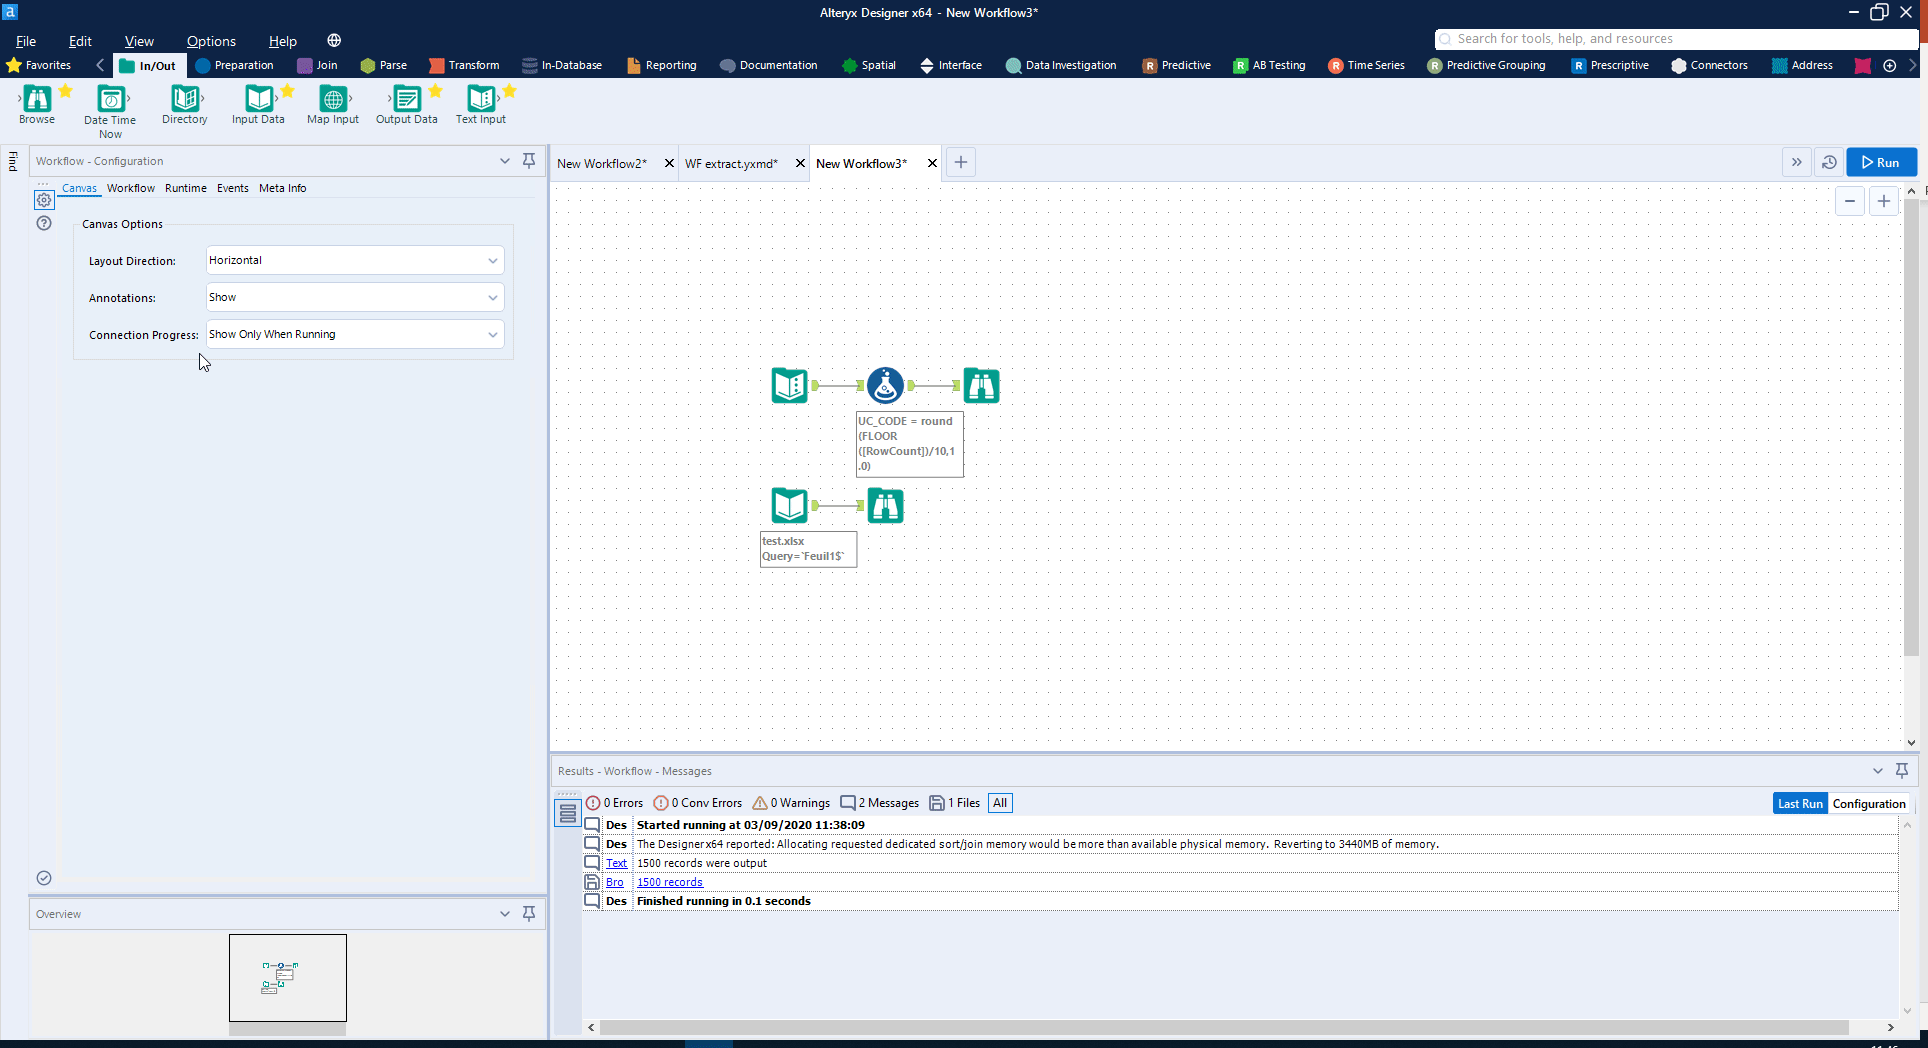The height and width of the screenshot is (1048, 1928).
Task: Click the test.xlsx Input Data node
Action: pos(789,506)
